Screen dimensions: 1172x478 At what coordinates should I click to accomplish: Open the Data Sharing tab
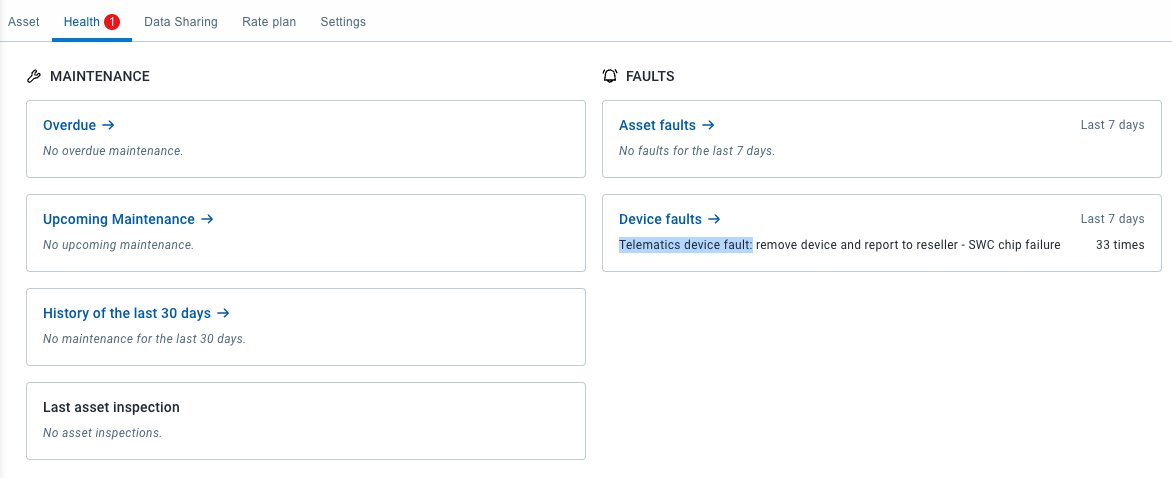click(x=181, y=22)
